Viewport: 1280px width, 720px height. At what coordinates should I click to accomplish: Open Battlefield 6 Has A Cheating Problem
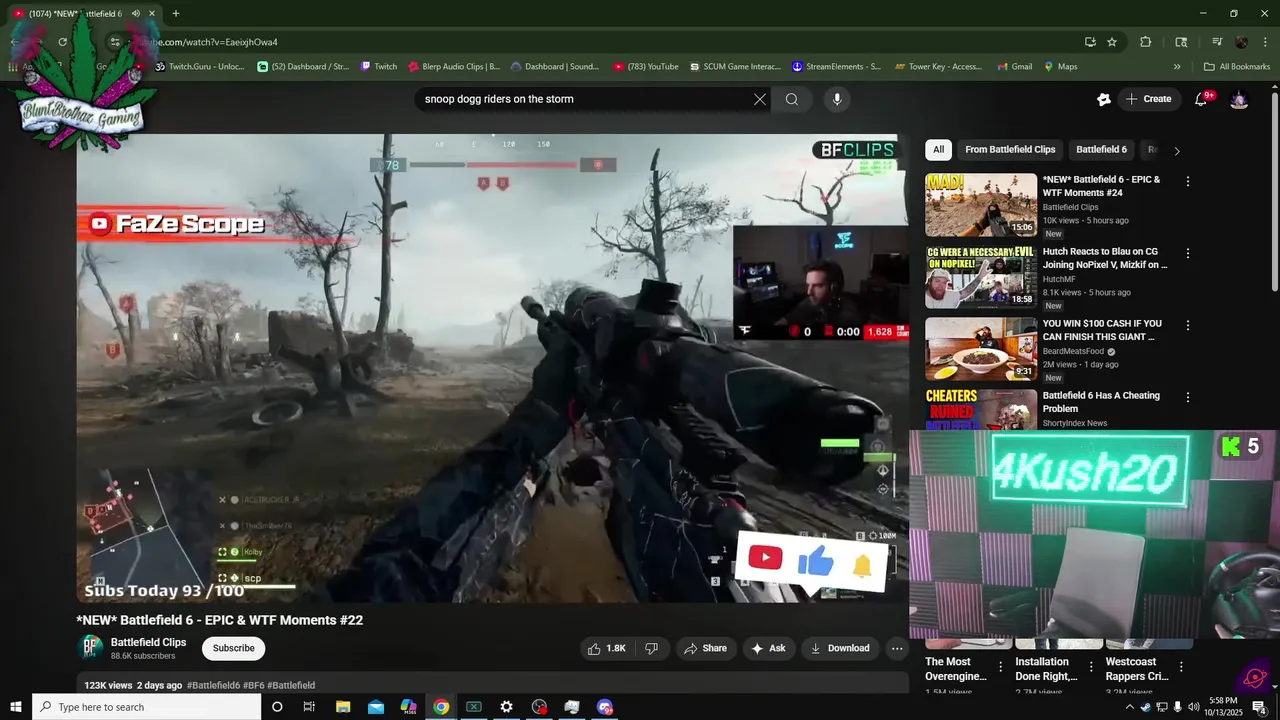1101,402
